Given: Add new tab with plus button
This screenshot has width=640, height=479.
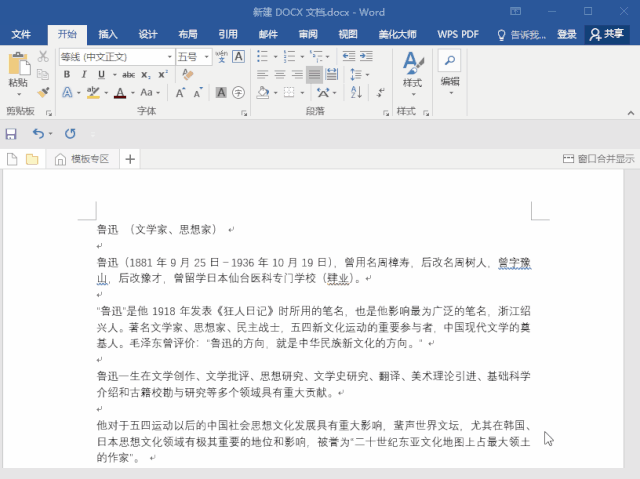Looking at the screenshot, I should [x=130, y=159].
